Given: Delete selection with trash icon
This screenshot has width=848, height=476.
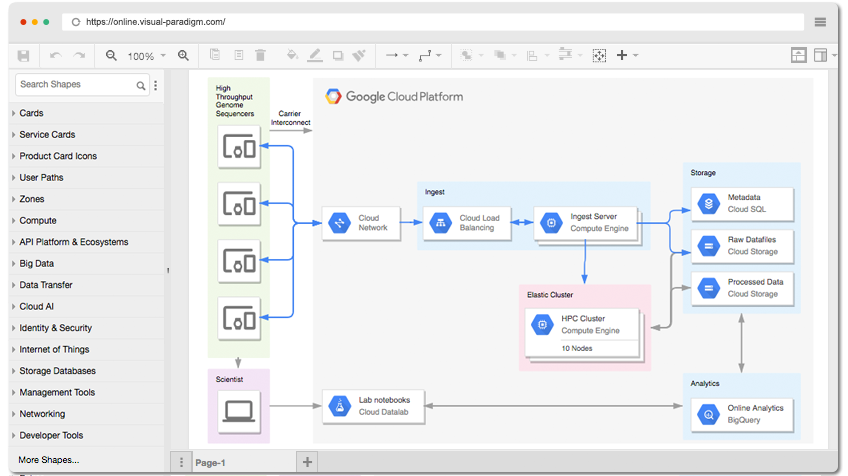Looking at the screenshot, I should tap(260, 55).
